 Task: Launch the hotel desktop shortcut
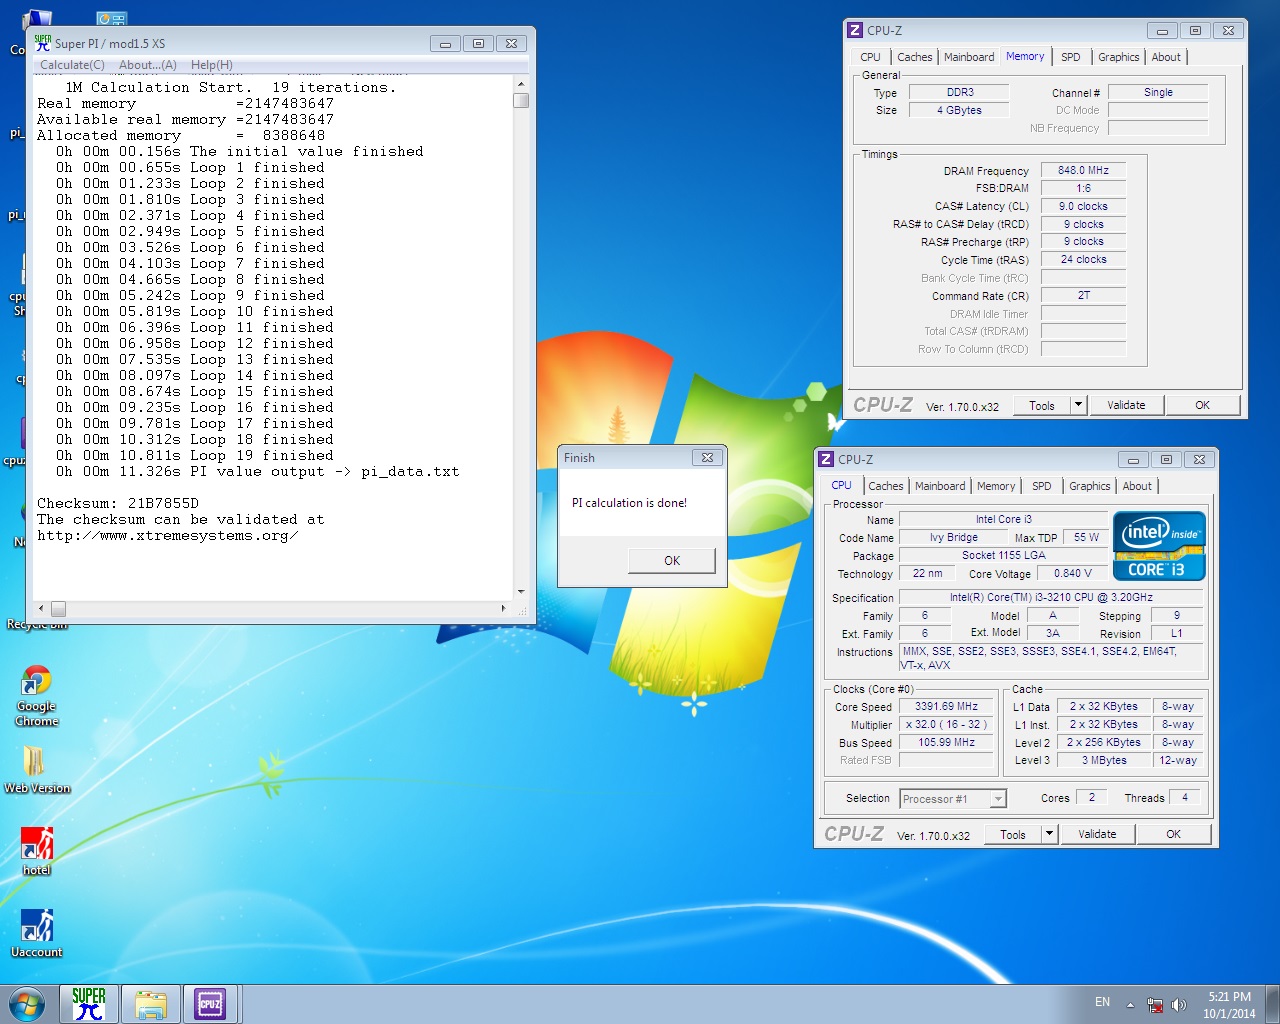tap(37, 850)
